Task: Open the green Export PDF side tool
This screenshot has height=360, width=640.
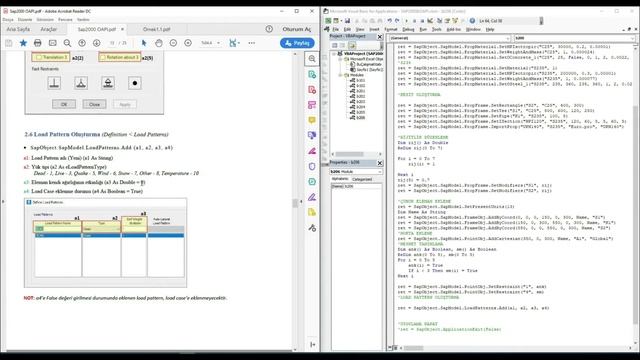Action: (x=312, y=74)
